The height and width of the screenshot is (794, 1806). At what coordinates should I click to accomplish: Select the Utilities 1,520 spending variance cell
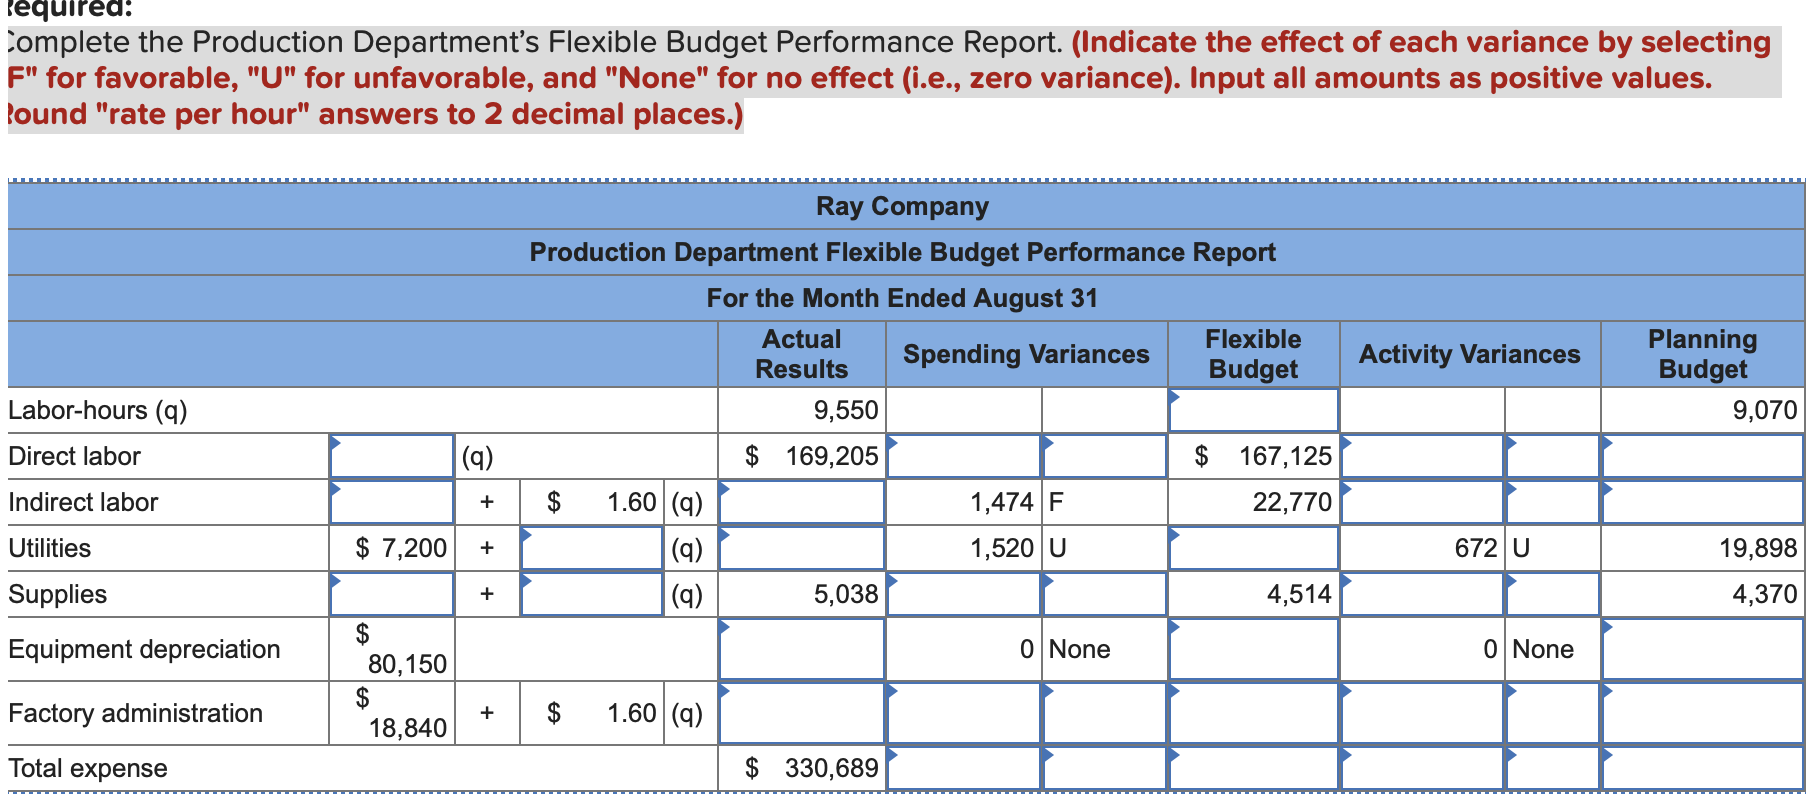tap(964, 548)
